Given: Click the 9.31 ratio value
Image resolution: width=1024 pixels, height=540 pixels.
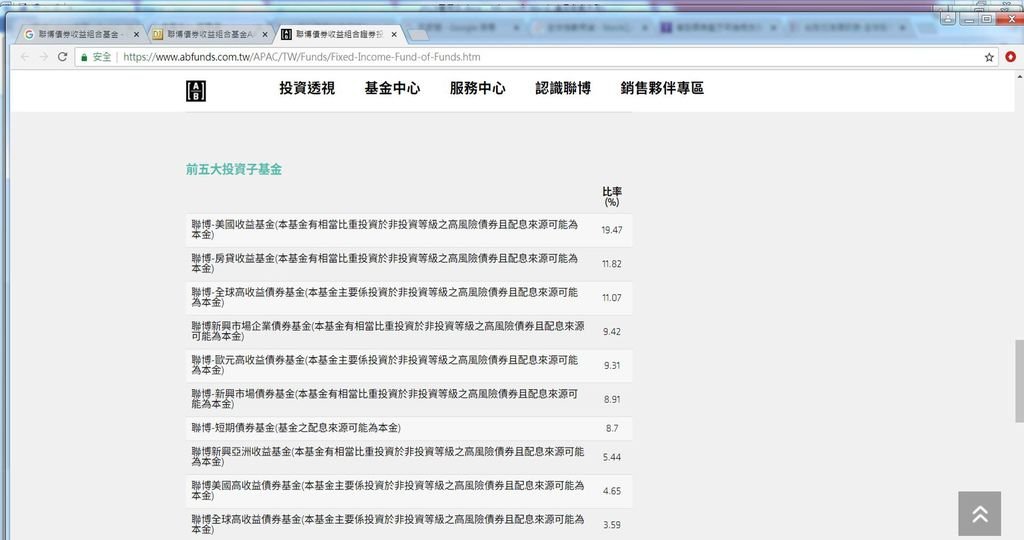Looking at the screenshot, I should tap(612, 366).
